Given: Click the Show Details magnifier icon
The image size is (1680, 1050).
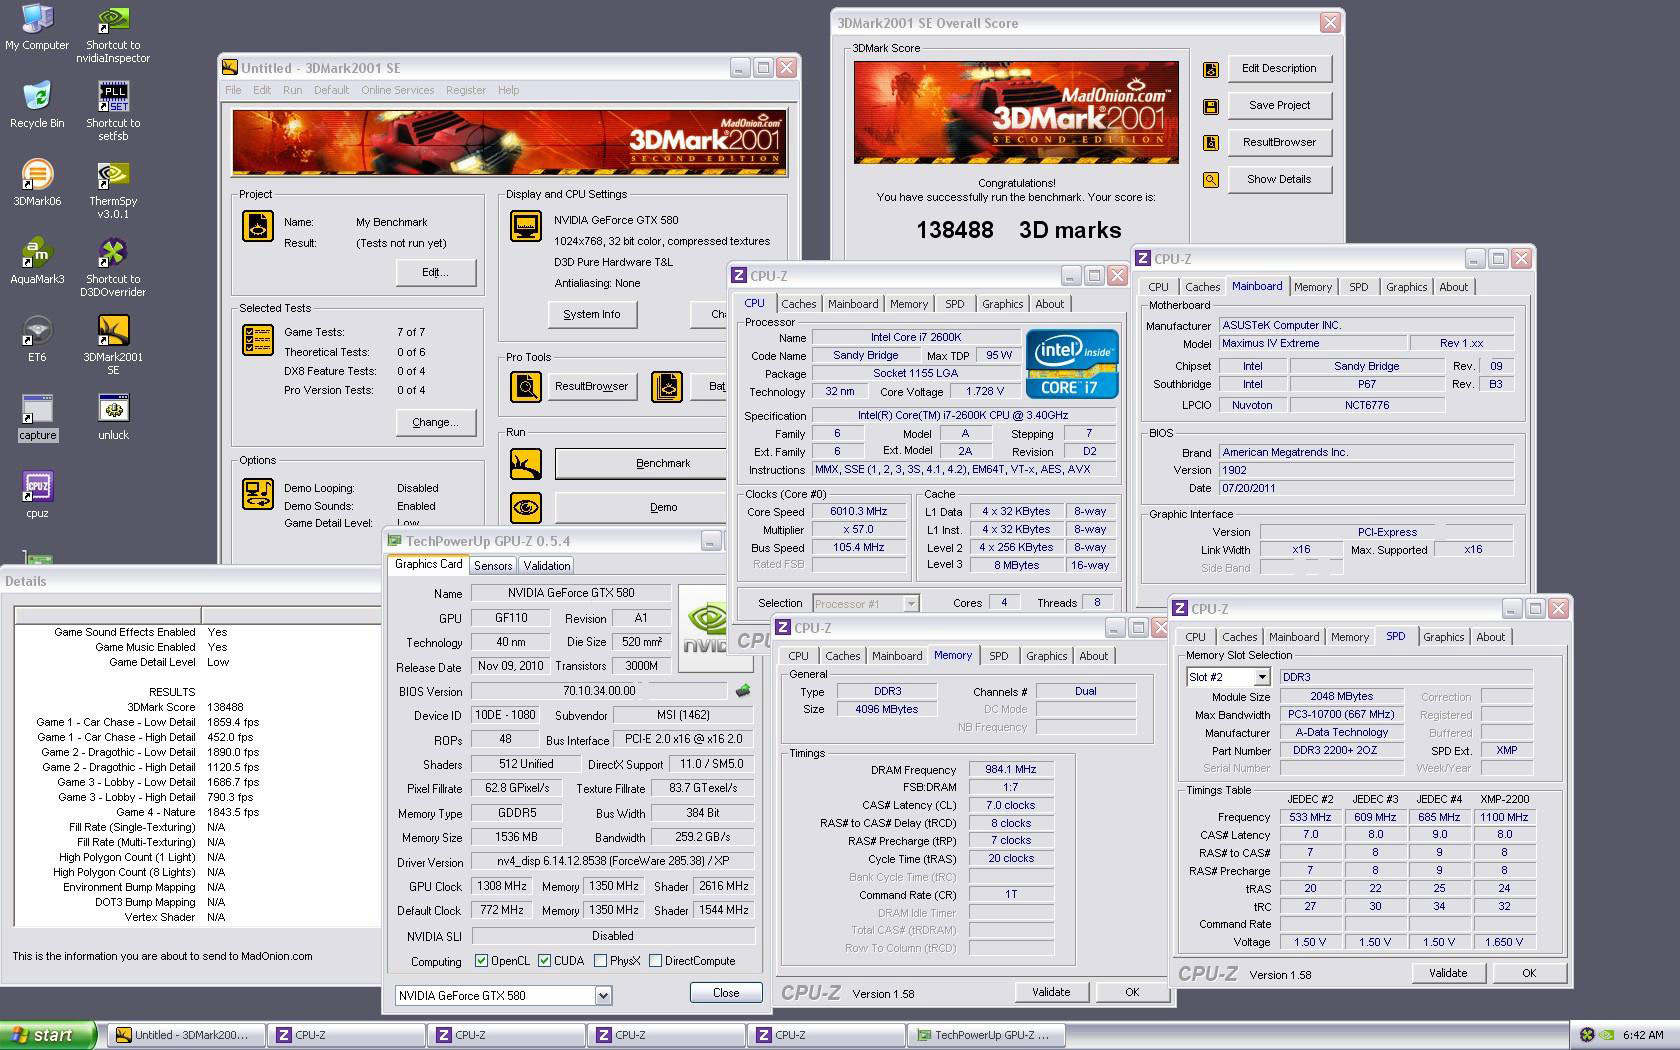Looking at the screenshot, I should pyautogui.click(x=1211, y=180).
